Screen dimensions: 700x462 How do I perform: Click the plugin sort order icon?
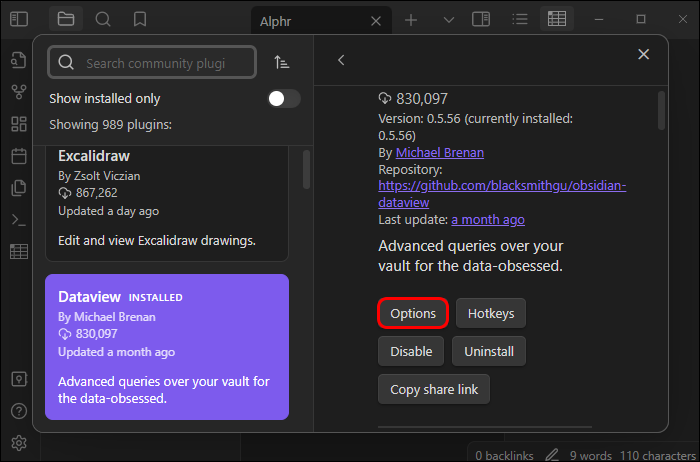[x=282, y=62]
